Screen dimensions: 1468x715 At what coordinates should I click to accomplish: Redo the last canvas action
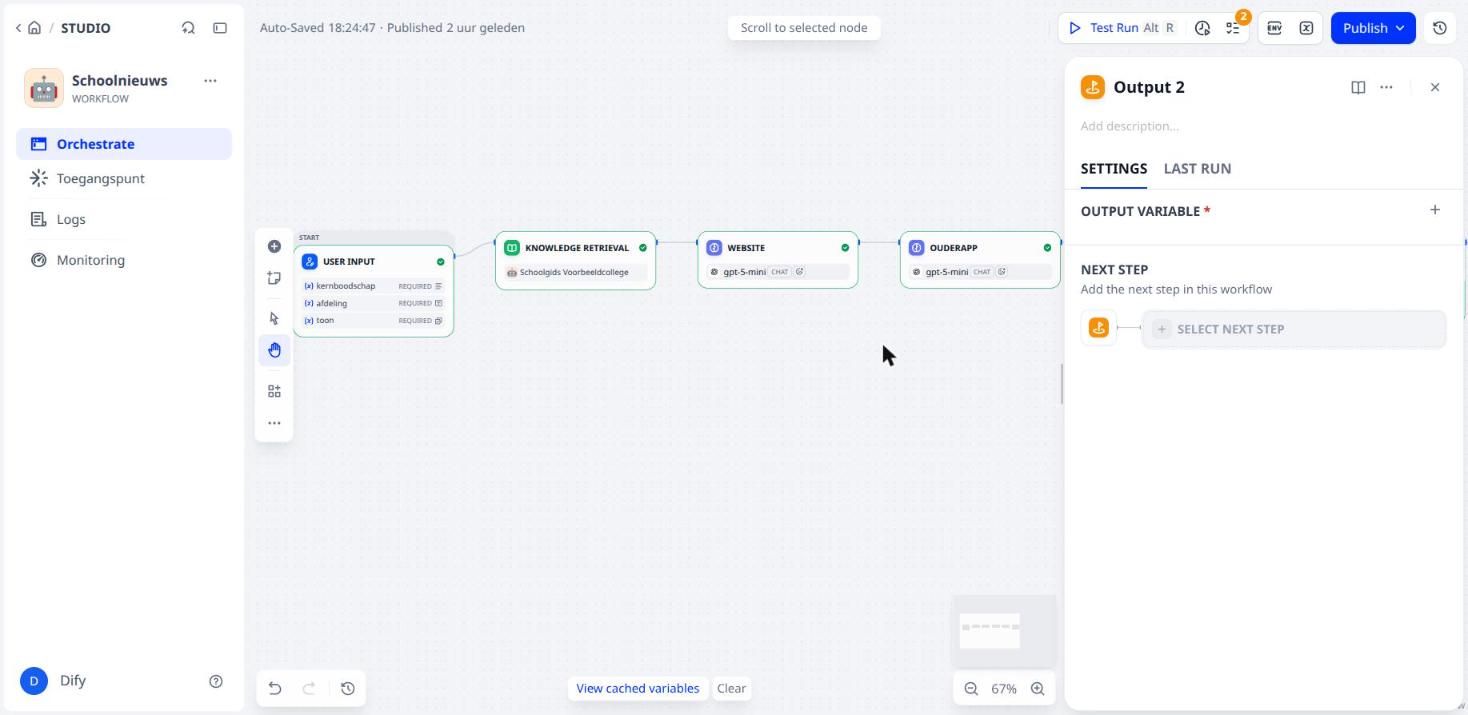click(309, 688)
